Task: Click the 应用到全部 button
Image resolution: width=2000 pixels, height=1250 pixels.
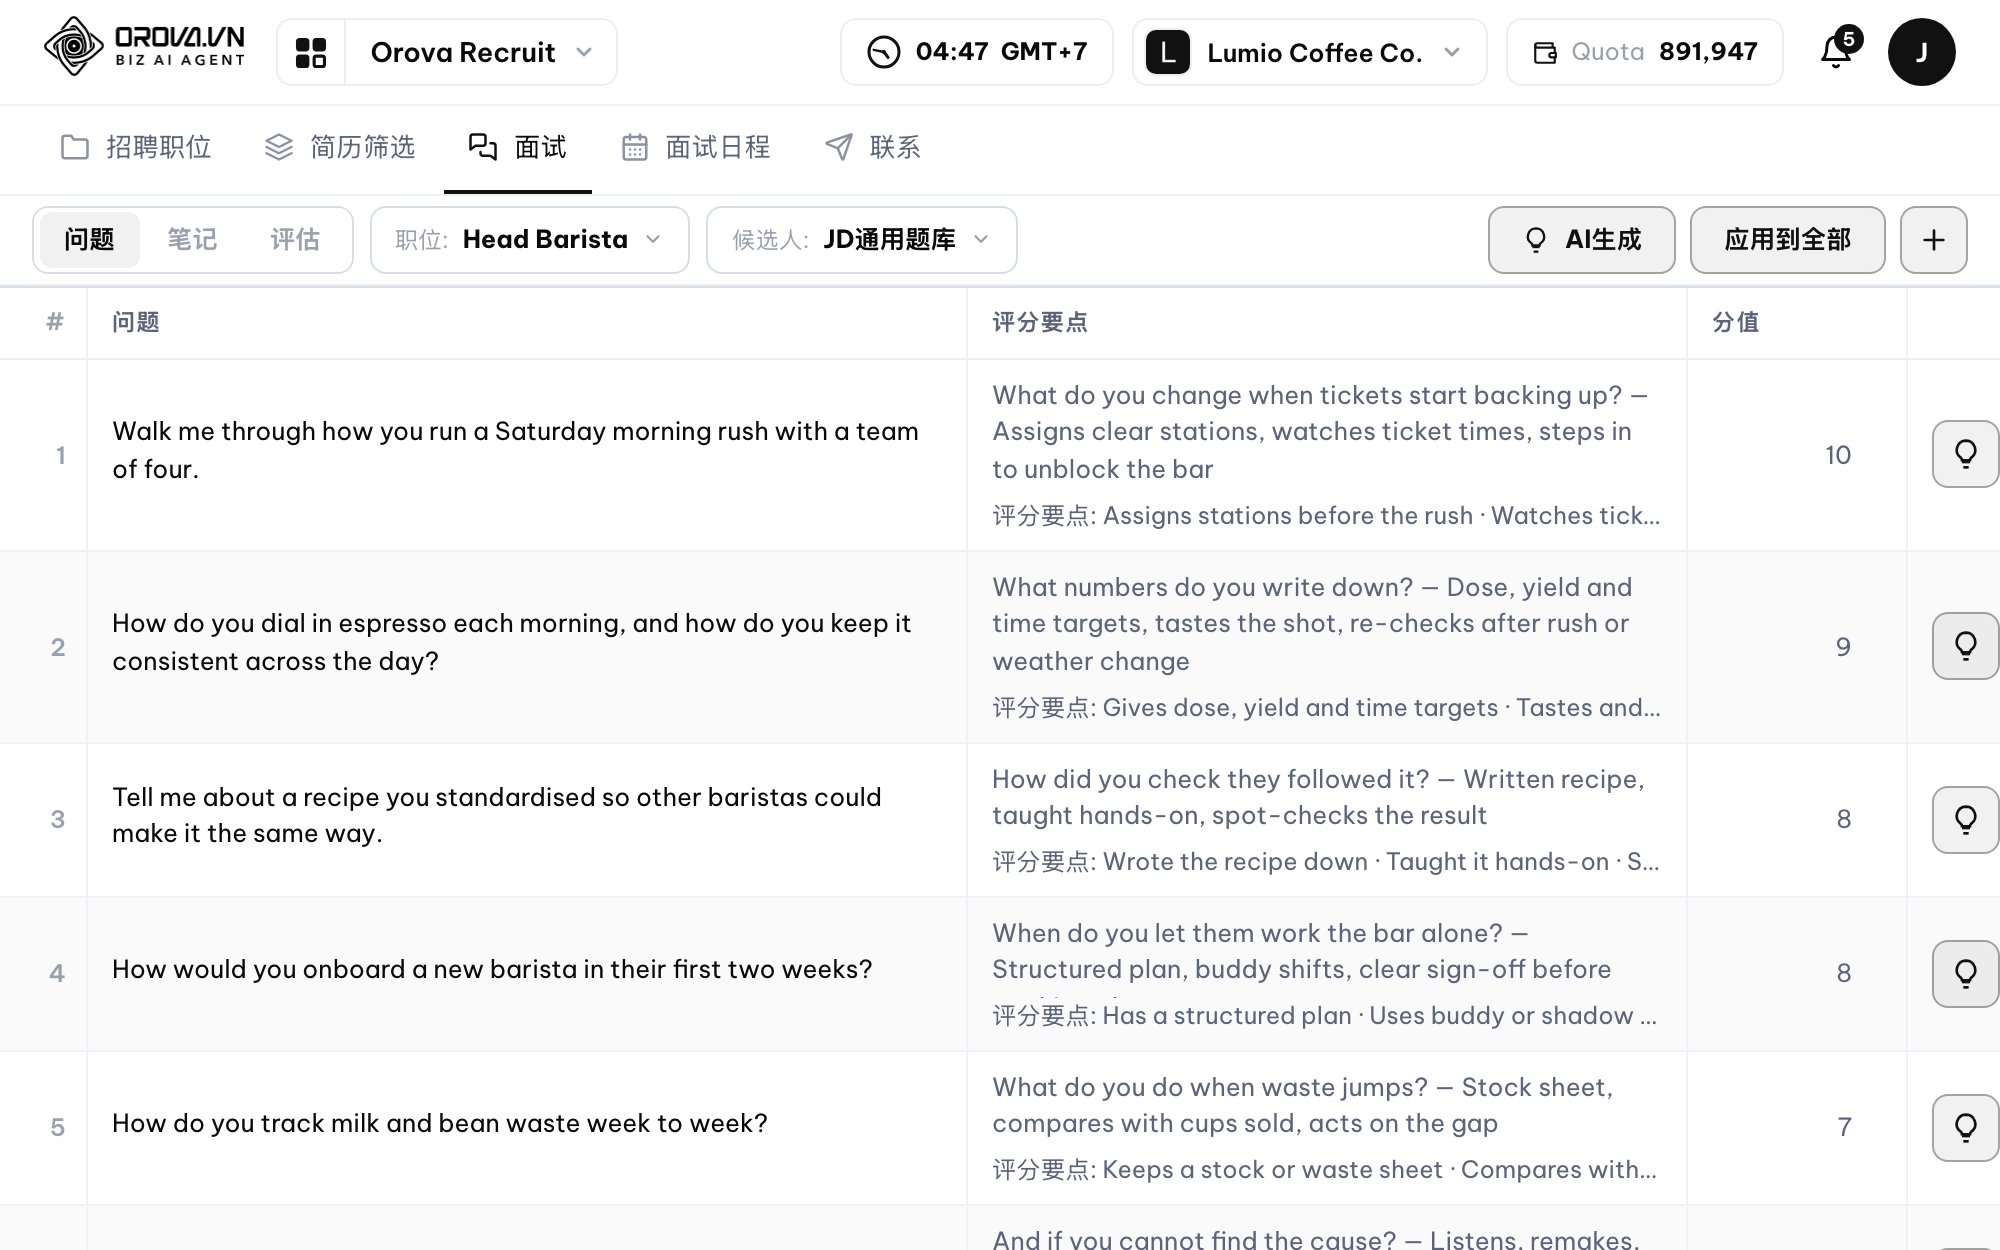Action: (1787, 240)
